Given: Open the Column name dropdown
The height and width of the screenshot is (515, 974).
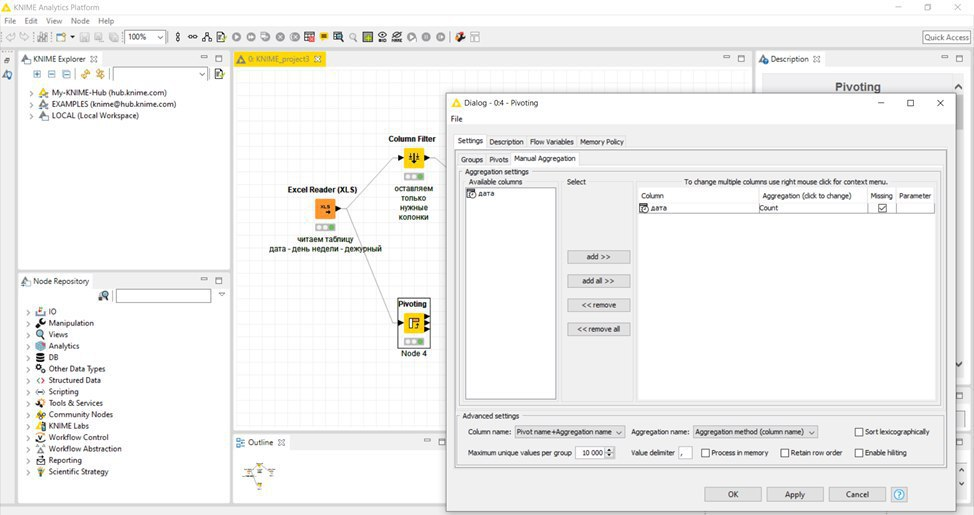Looking at the screenshot, I should 570,432.
